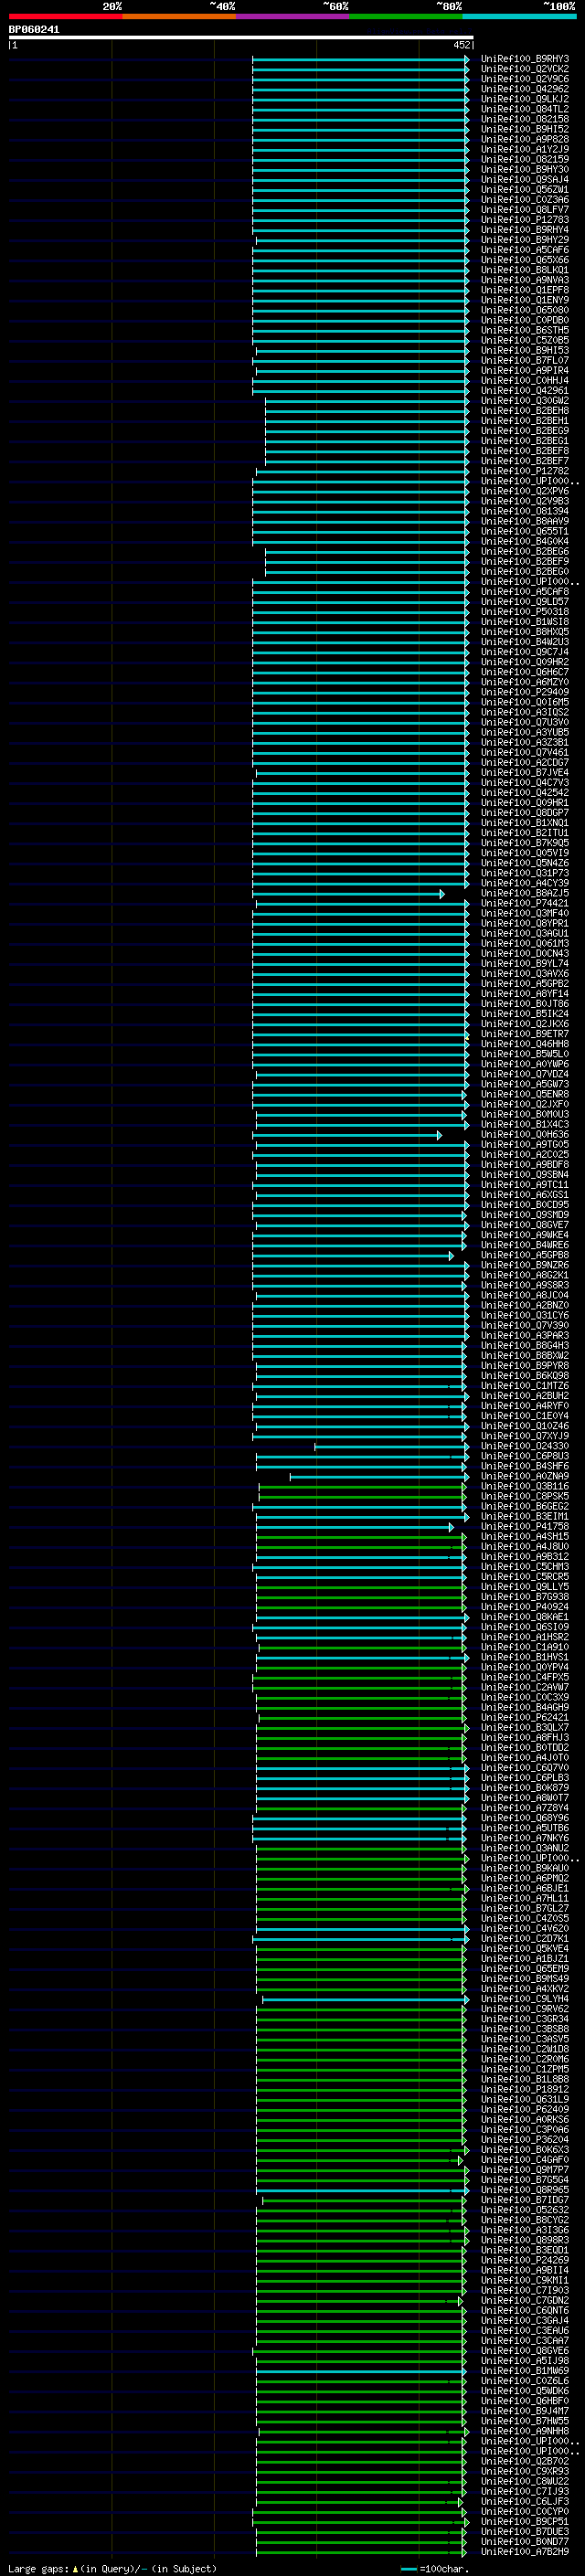Click the alignment bar of UniRef100_O24330
Screen dimensions: 585x2576
[x=391, y=1446]
